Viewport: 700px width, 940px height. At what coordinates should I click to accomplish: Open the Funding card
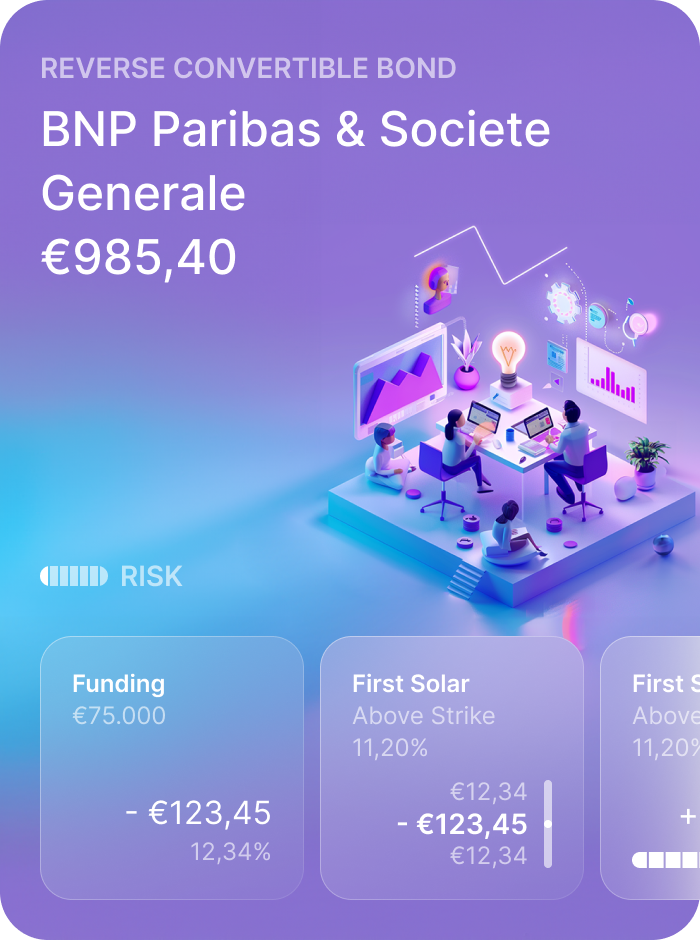pos(172,768)
